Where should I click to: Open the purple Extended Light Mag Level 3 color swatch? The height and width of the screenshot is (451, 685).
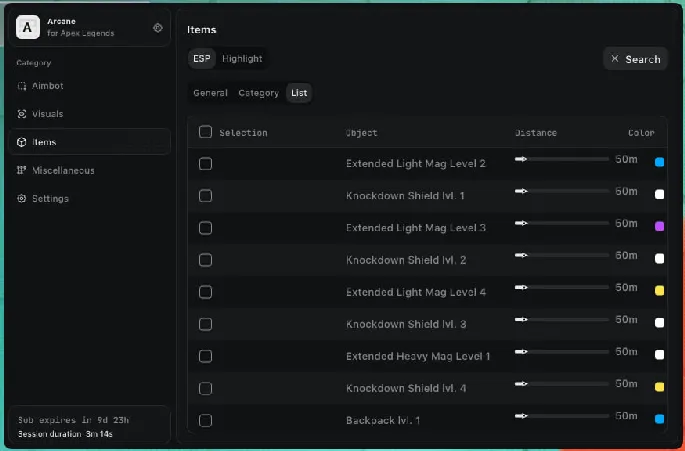659,226
